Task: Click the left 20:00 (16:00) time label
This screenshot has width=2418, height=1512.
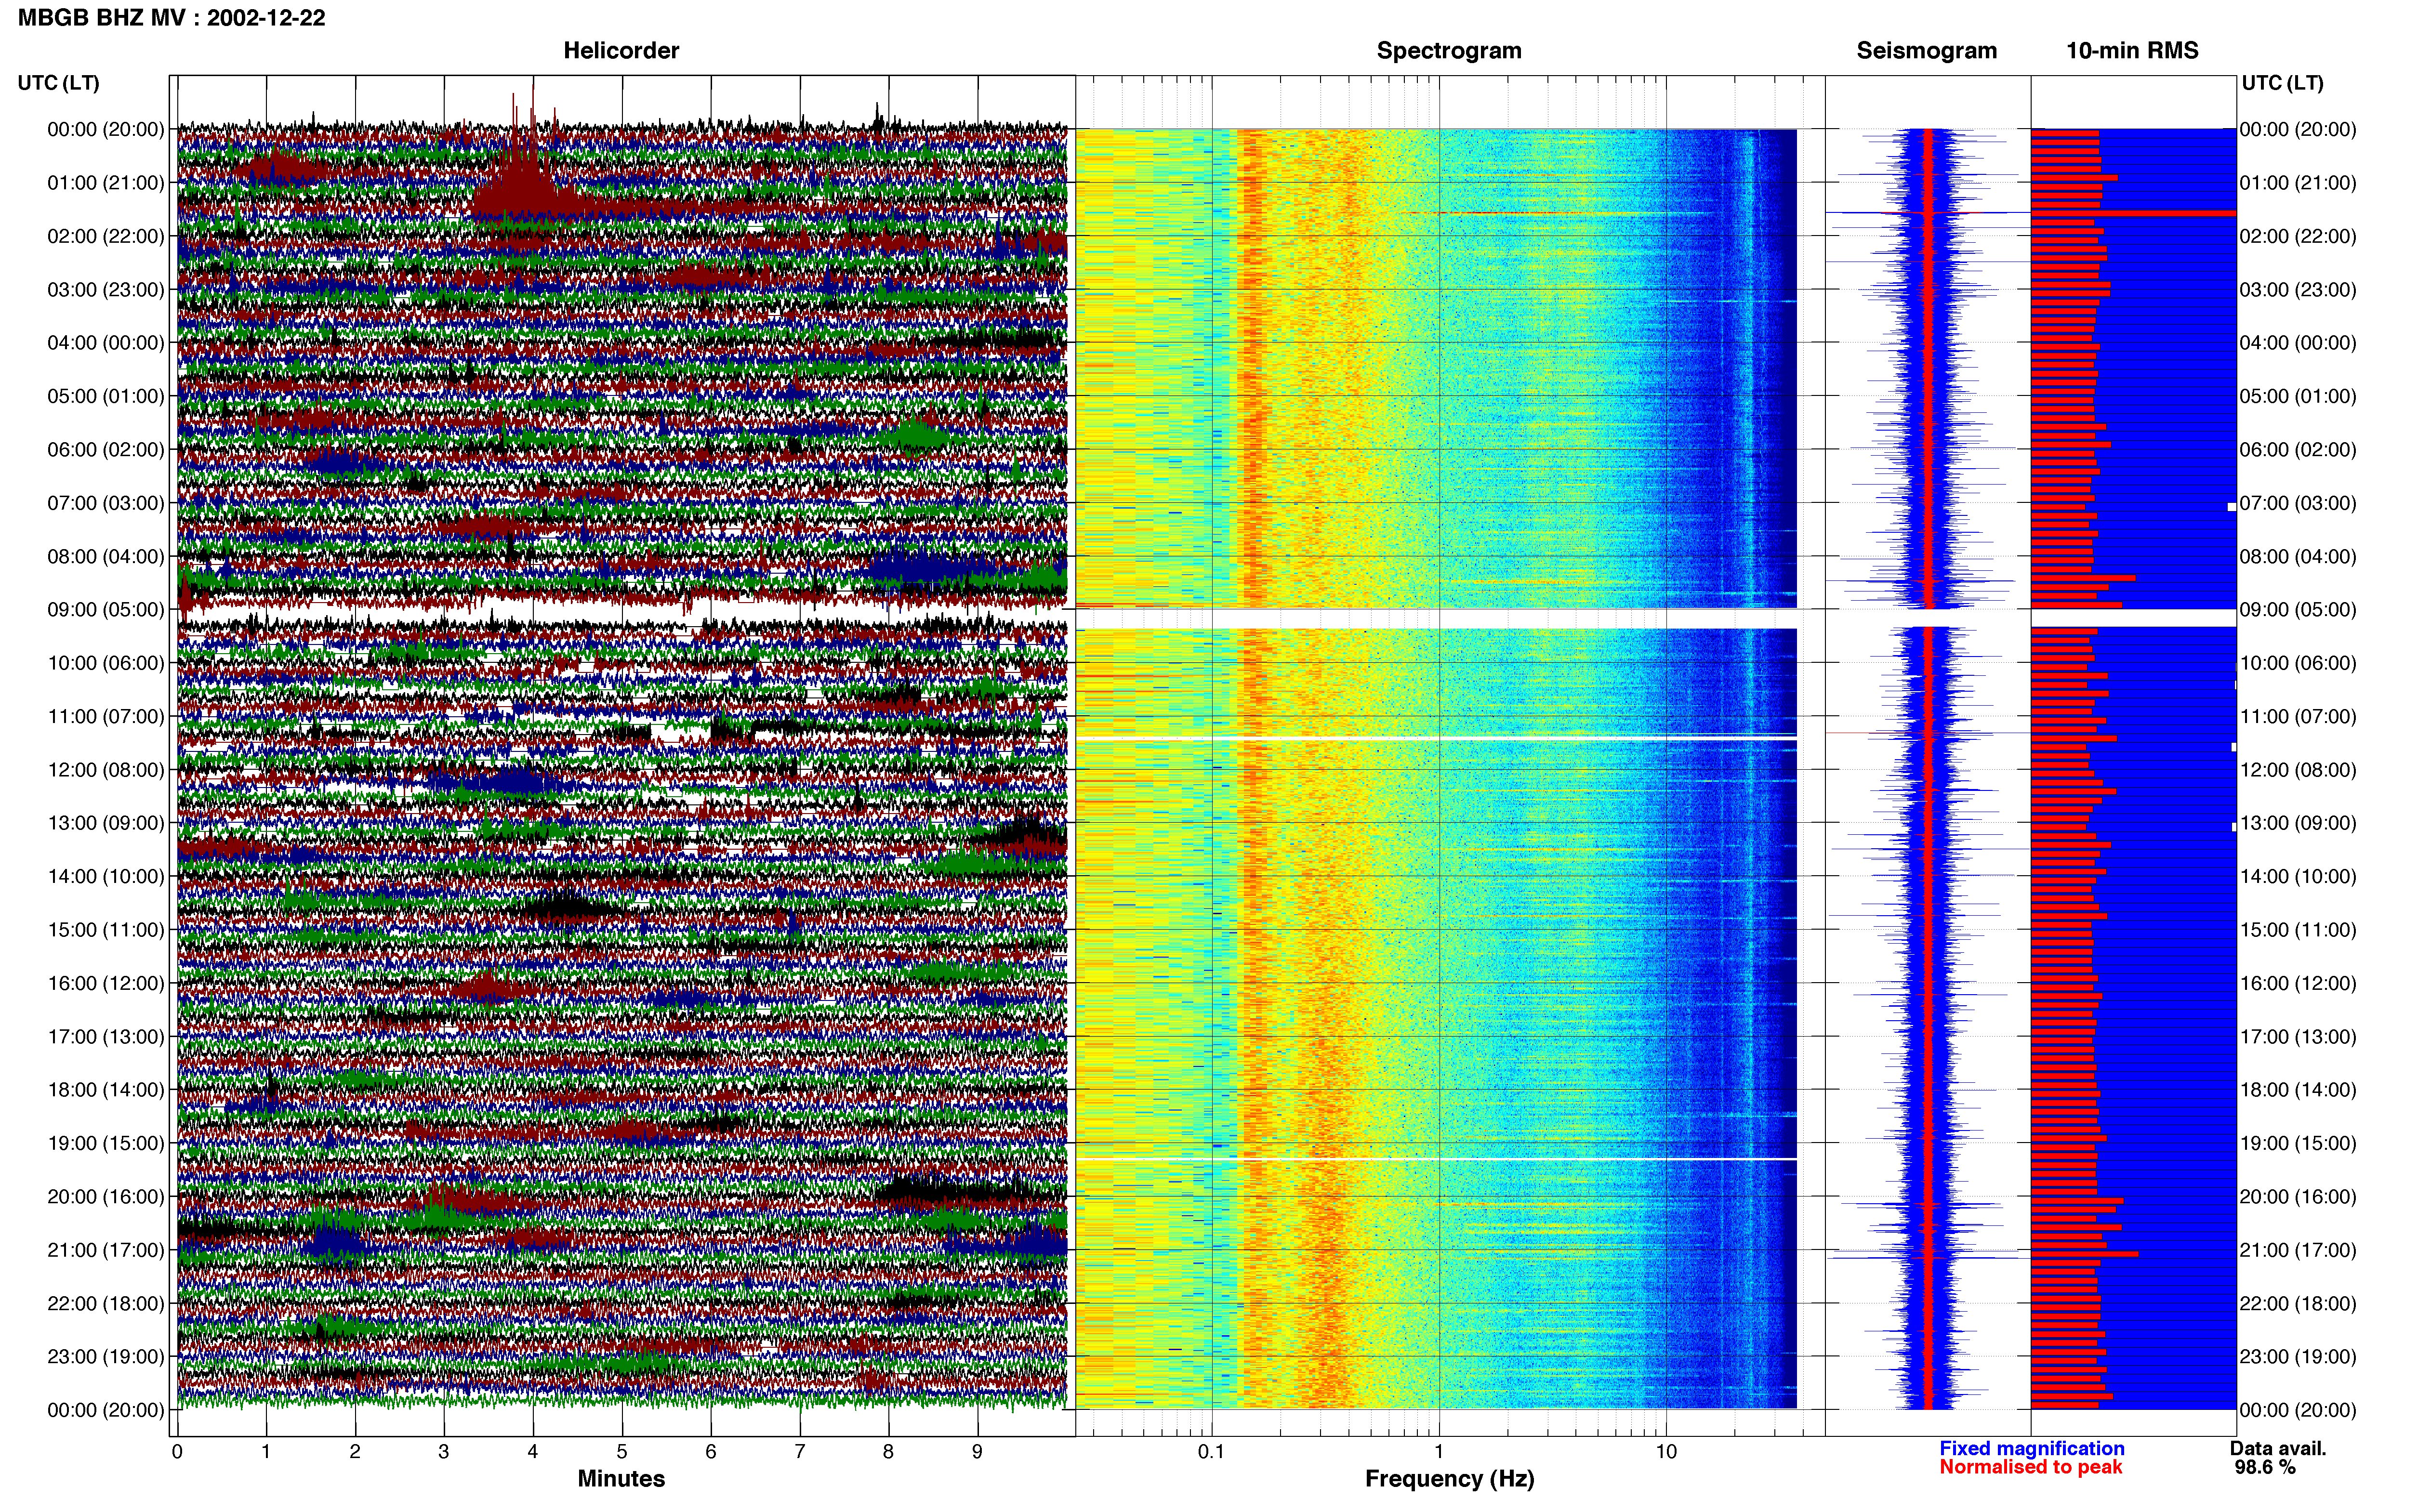Action: (106, 1196)
